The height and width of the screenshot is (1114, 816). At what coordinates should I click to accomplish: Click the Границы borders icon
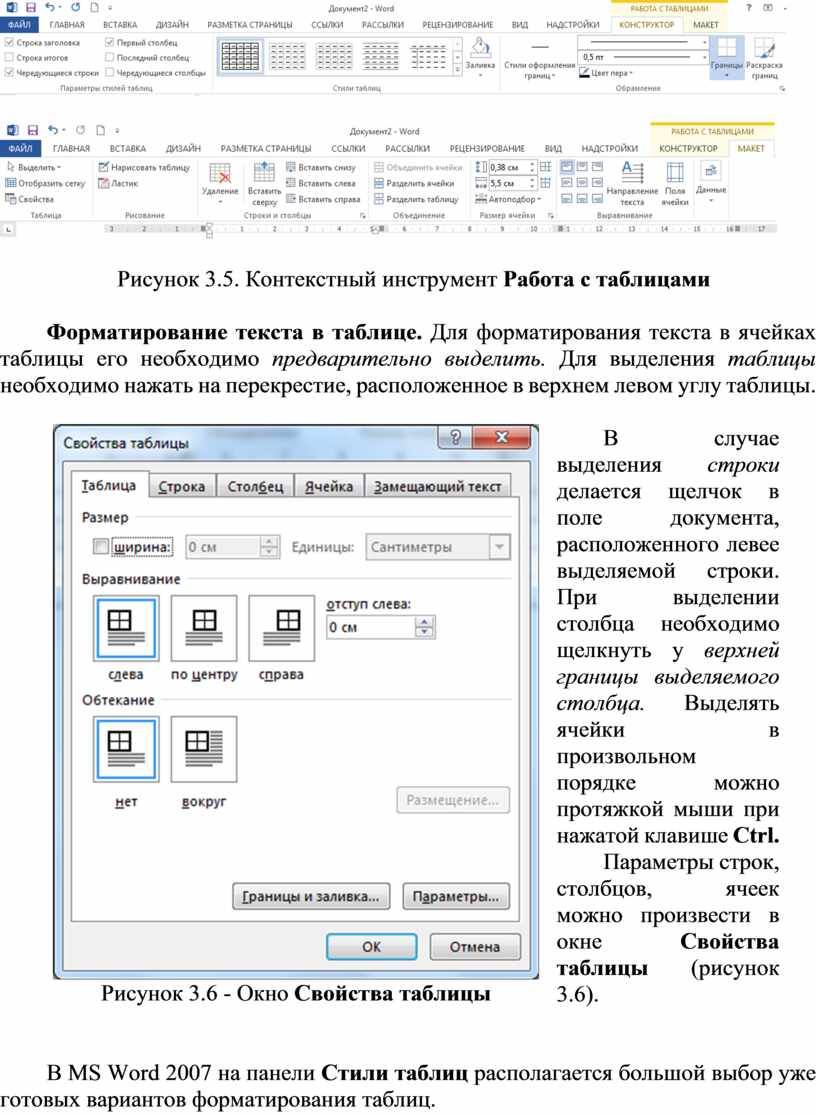pyautogui.click(x=727, y=48)
